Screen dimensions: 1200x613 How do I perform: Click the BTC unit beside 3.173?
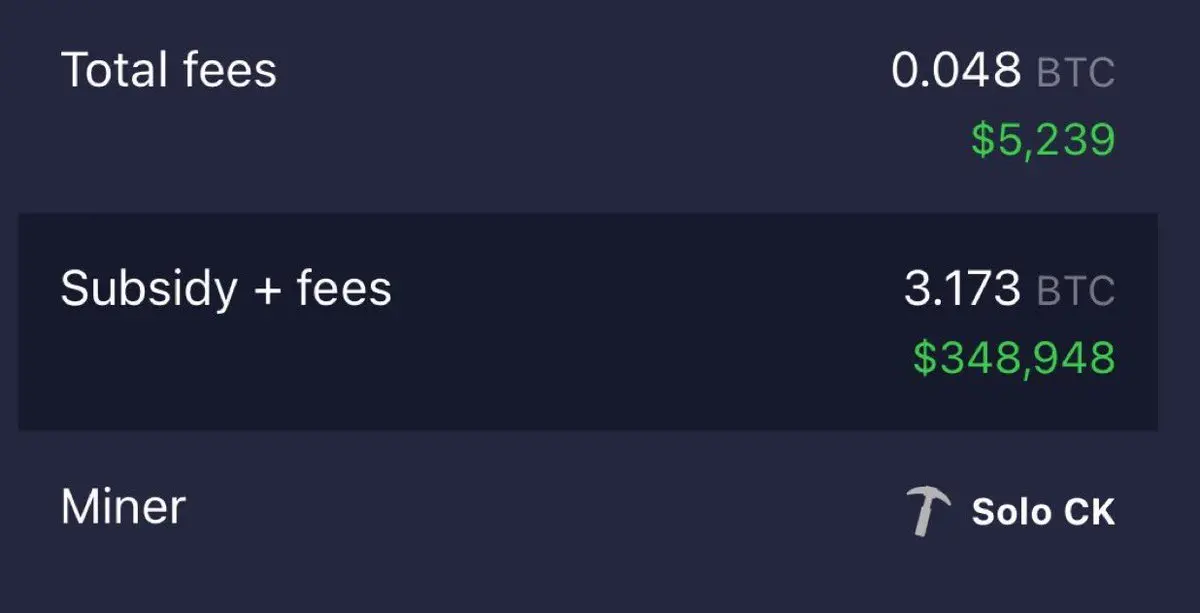click(x=1076, y=292)
